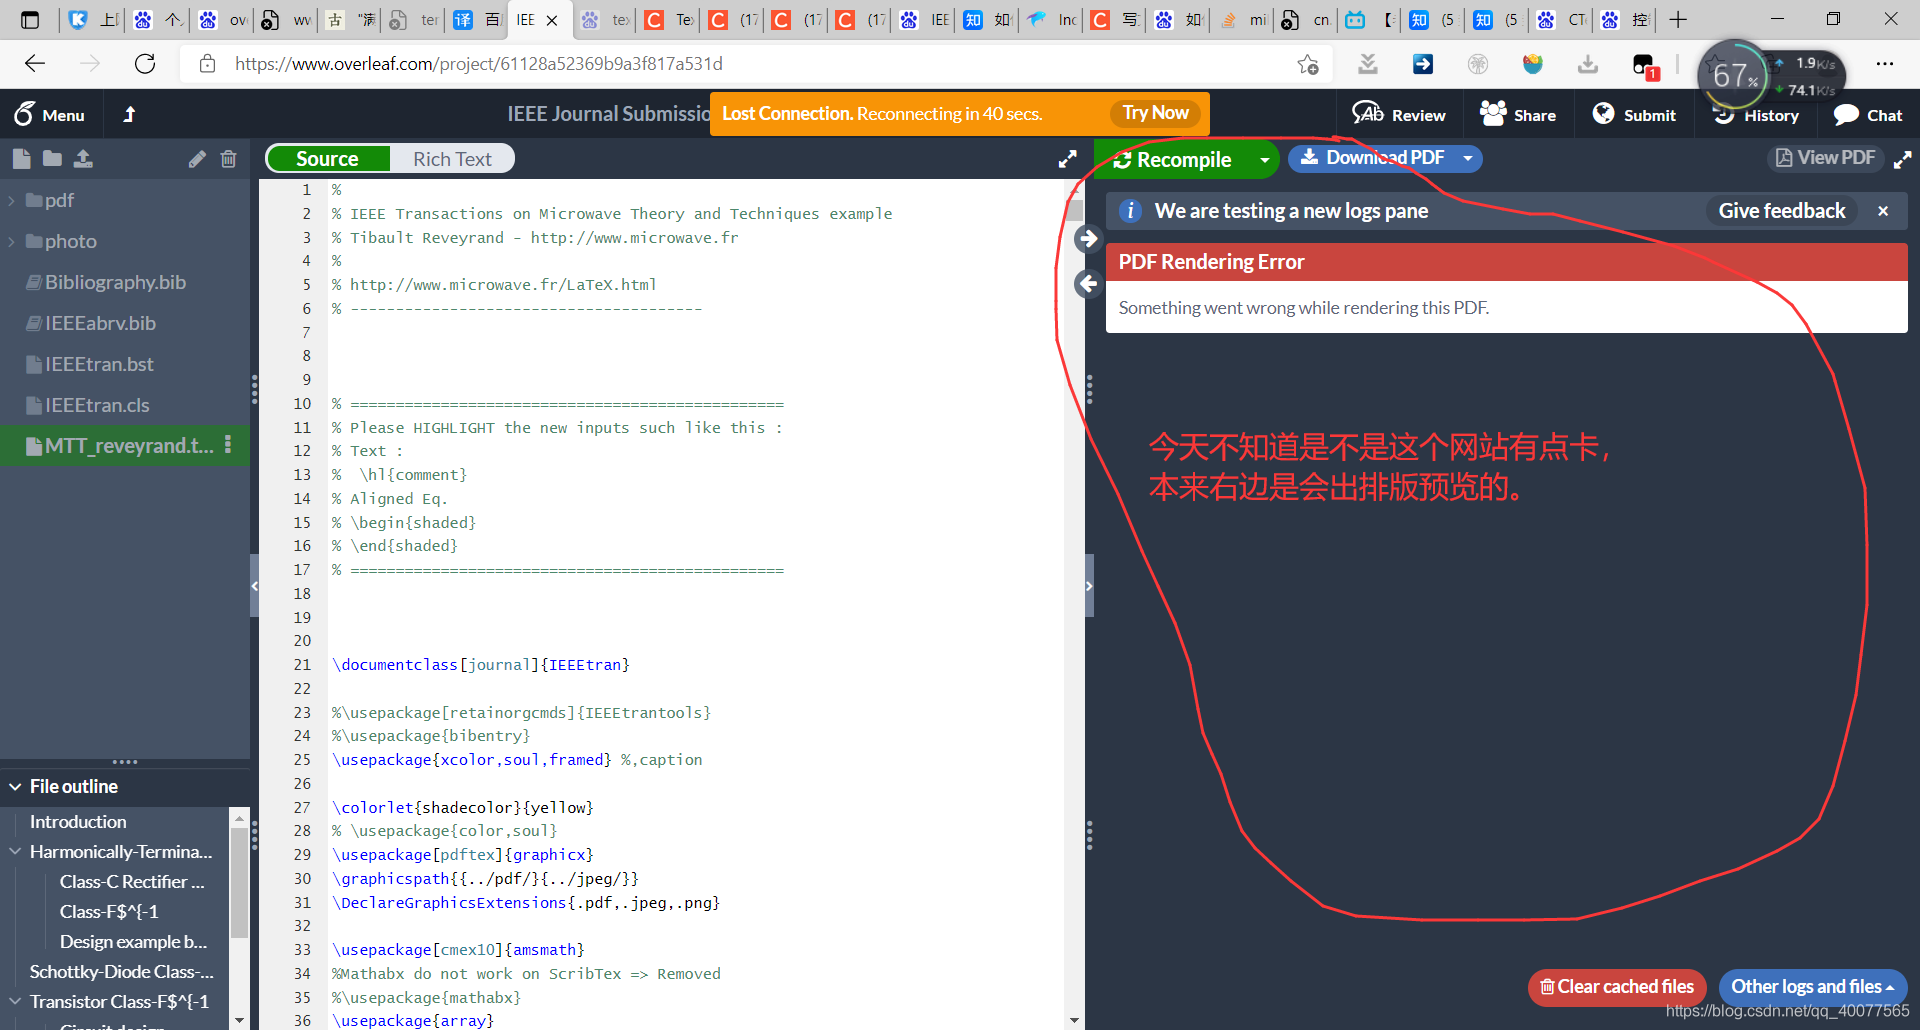The width and height of the screenshot is (1920, 1030).
Task: Open the Overleaf Menu
Action: pyautogui.click(x=49, y=115)
